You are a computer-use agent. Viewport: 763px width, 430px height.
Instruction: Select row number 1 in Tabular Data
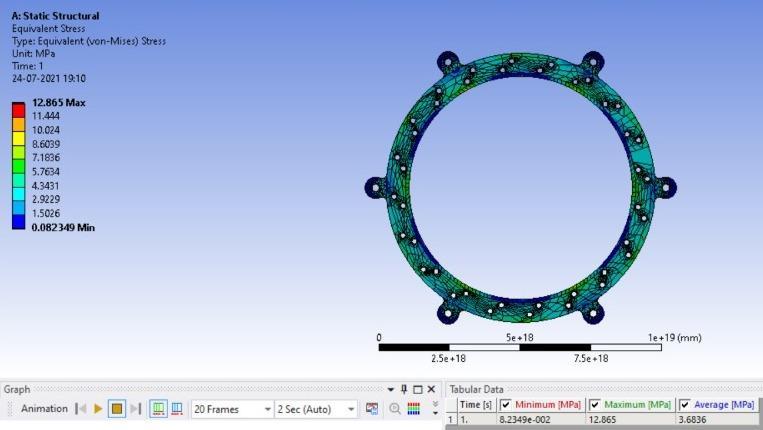[451, 420]
